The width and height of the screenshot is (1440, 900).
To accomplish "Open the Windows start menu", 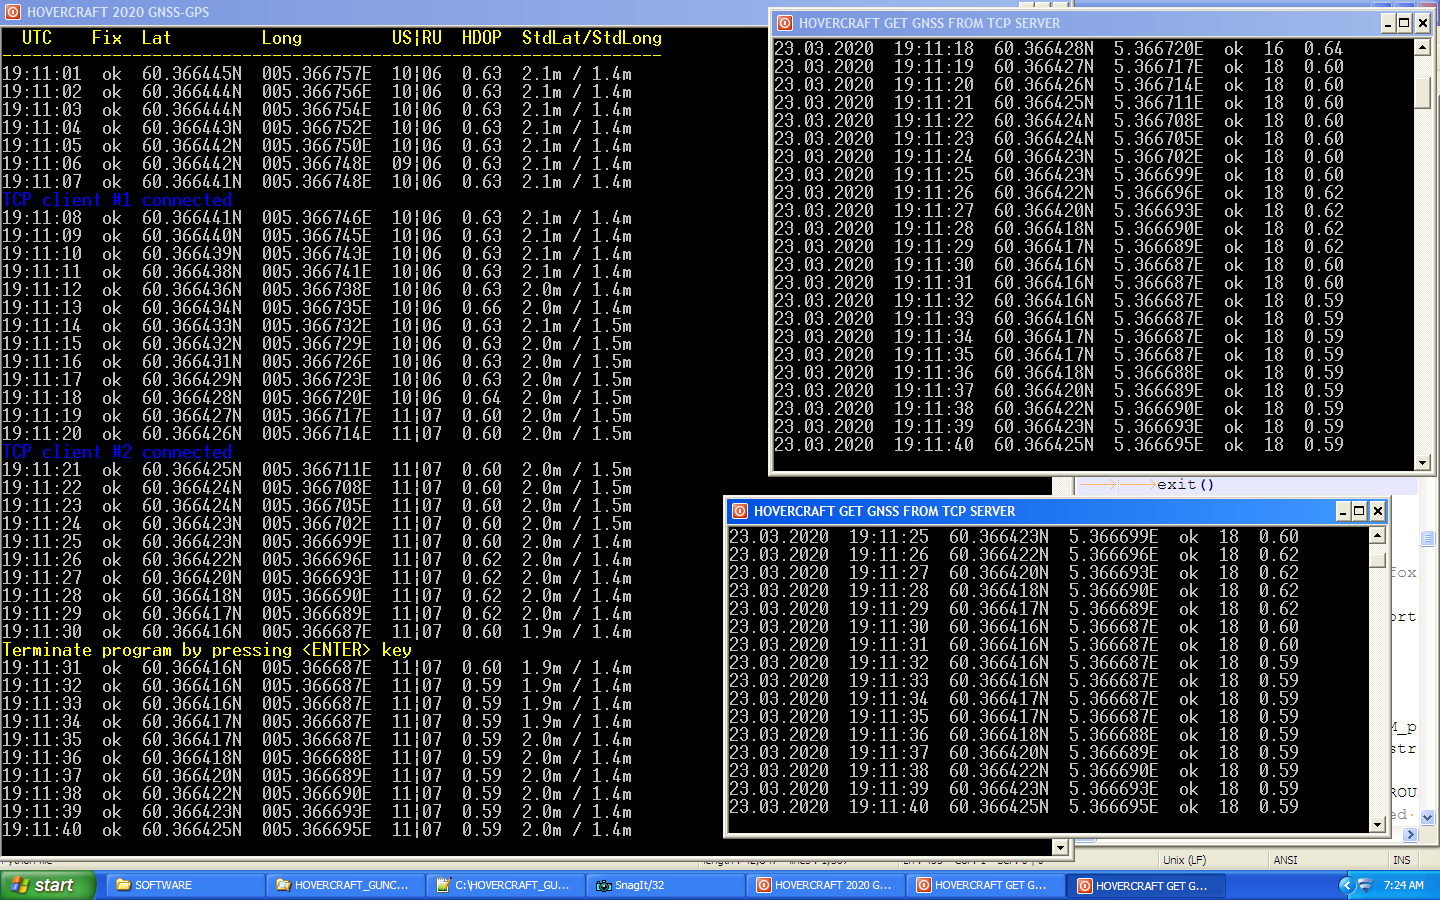I will coord(48,885).
